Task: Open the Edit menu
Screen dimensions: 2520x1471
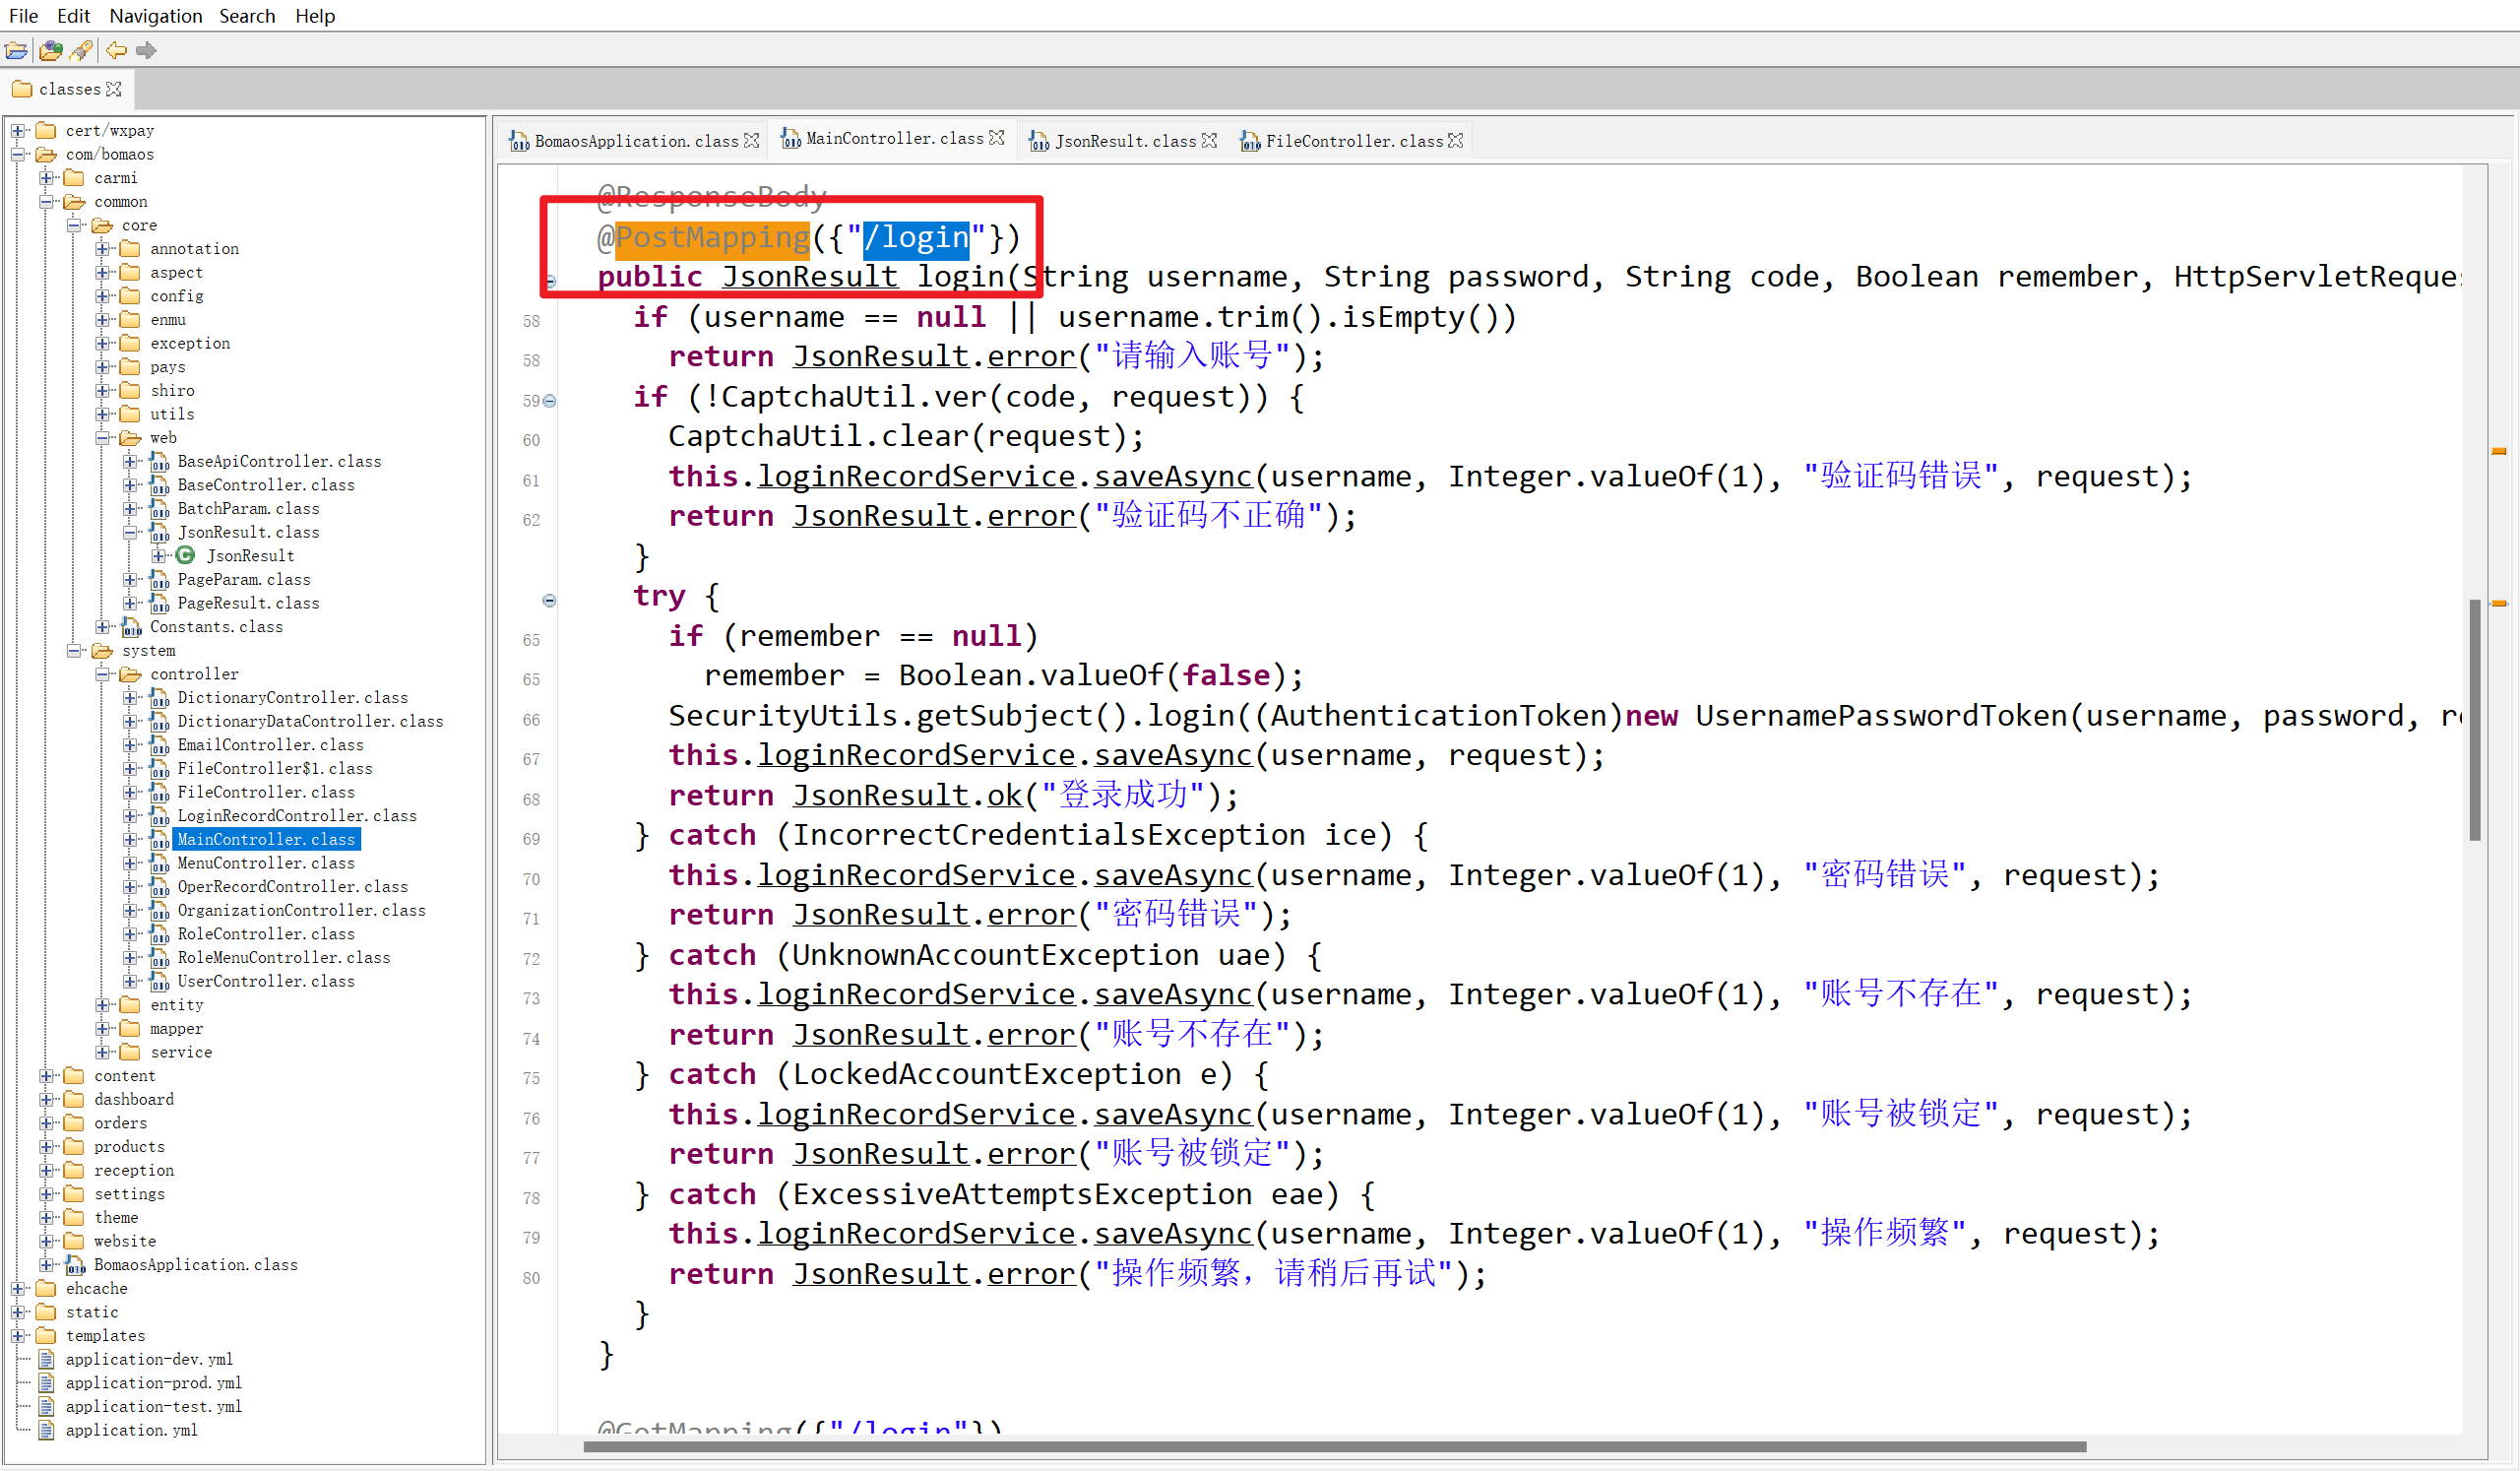Action: click(x=74, y=16)
